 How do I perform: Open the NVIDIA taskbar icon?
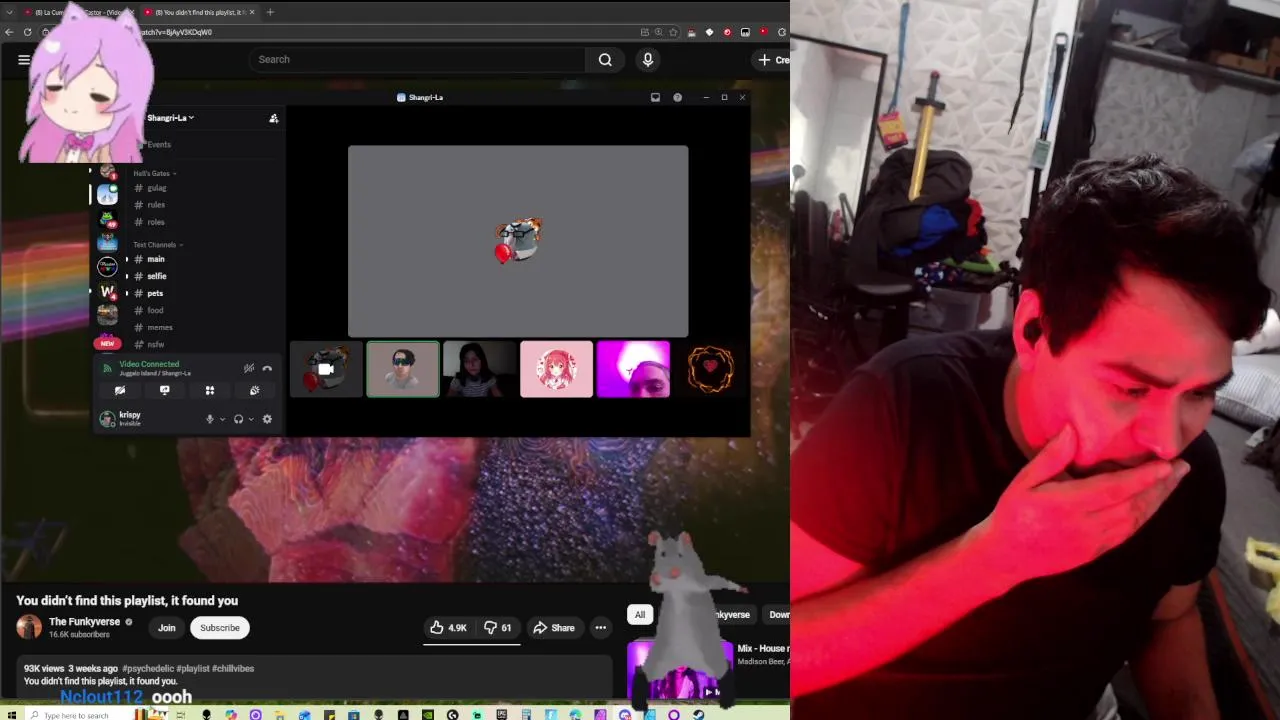click(x=427, y=714)
